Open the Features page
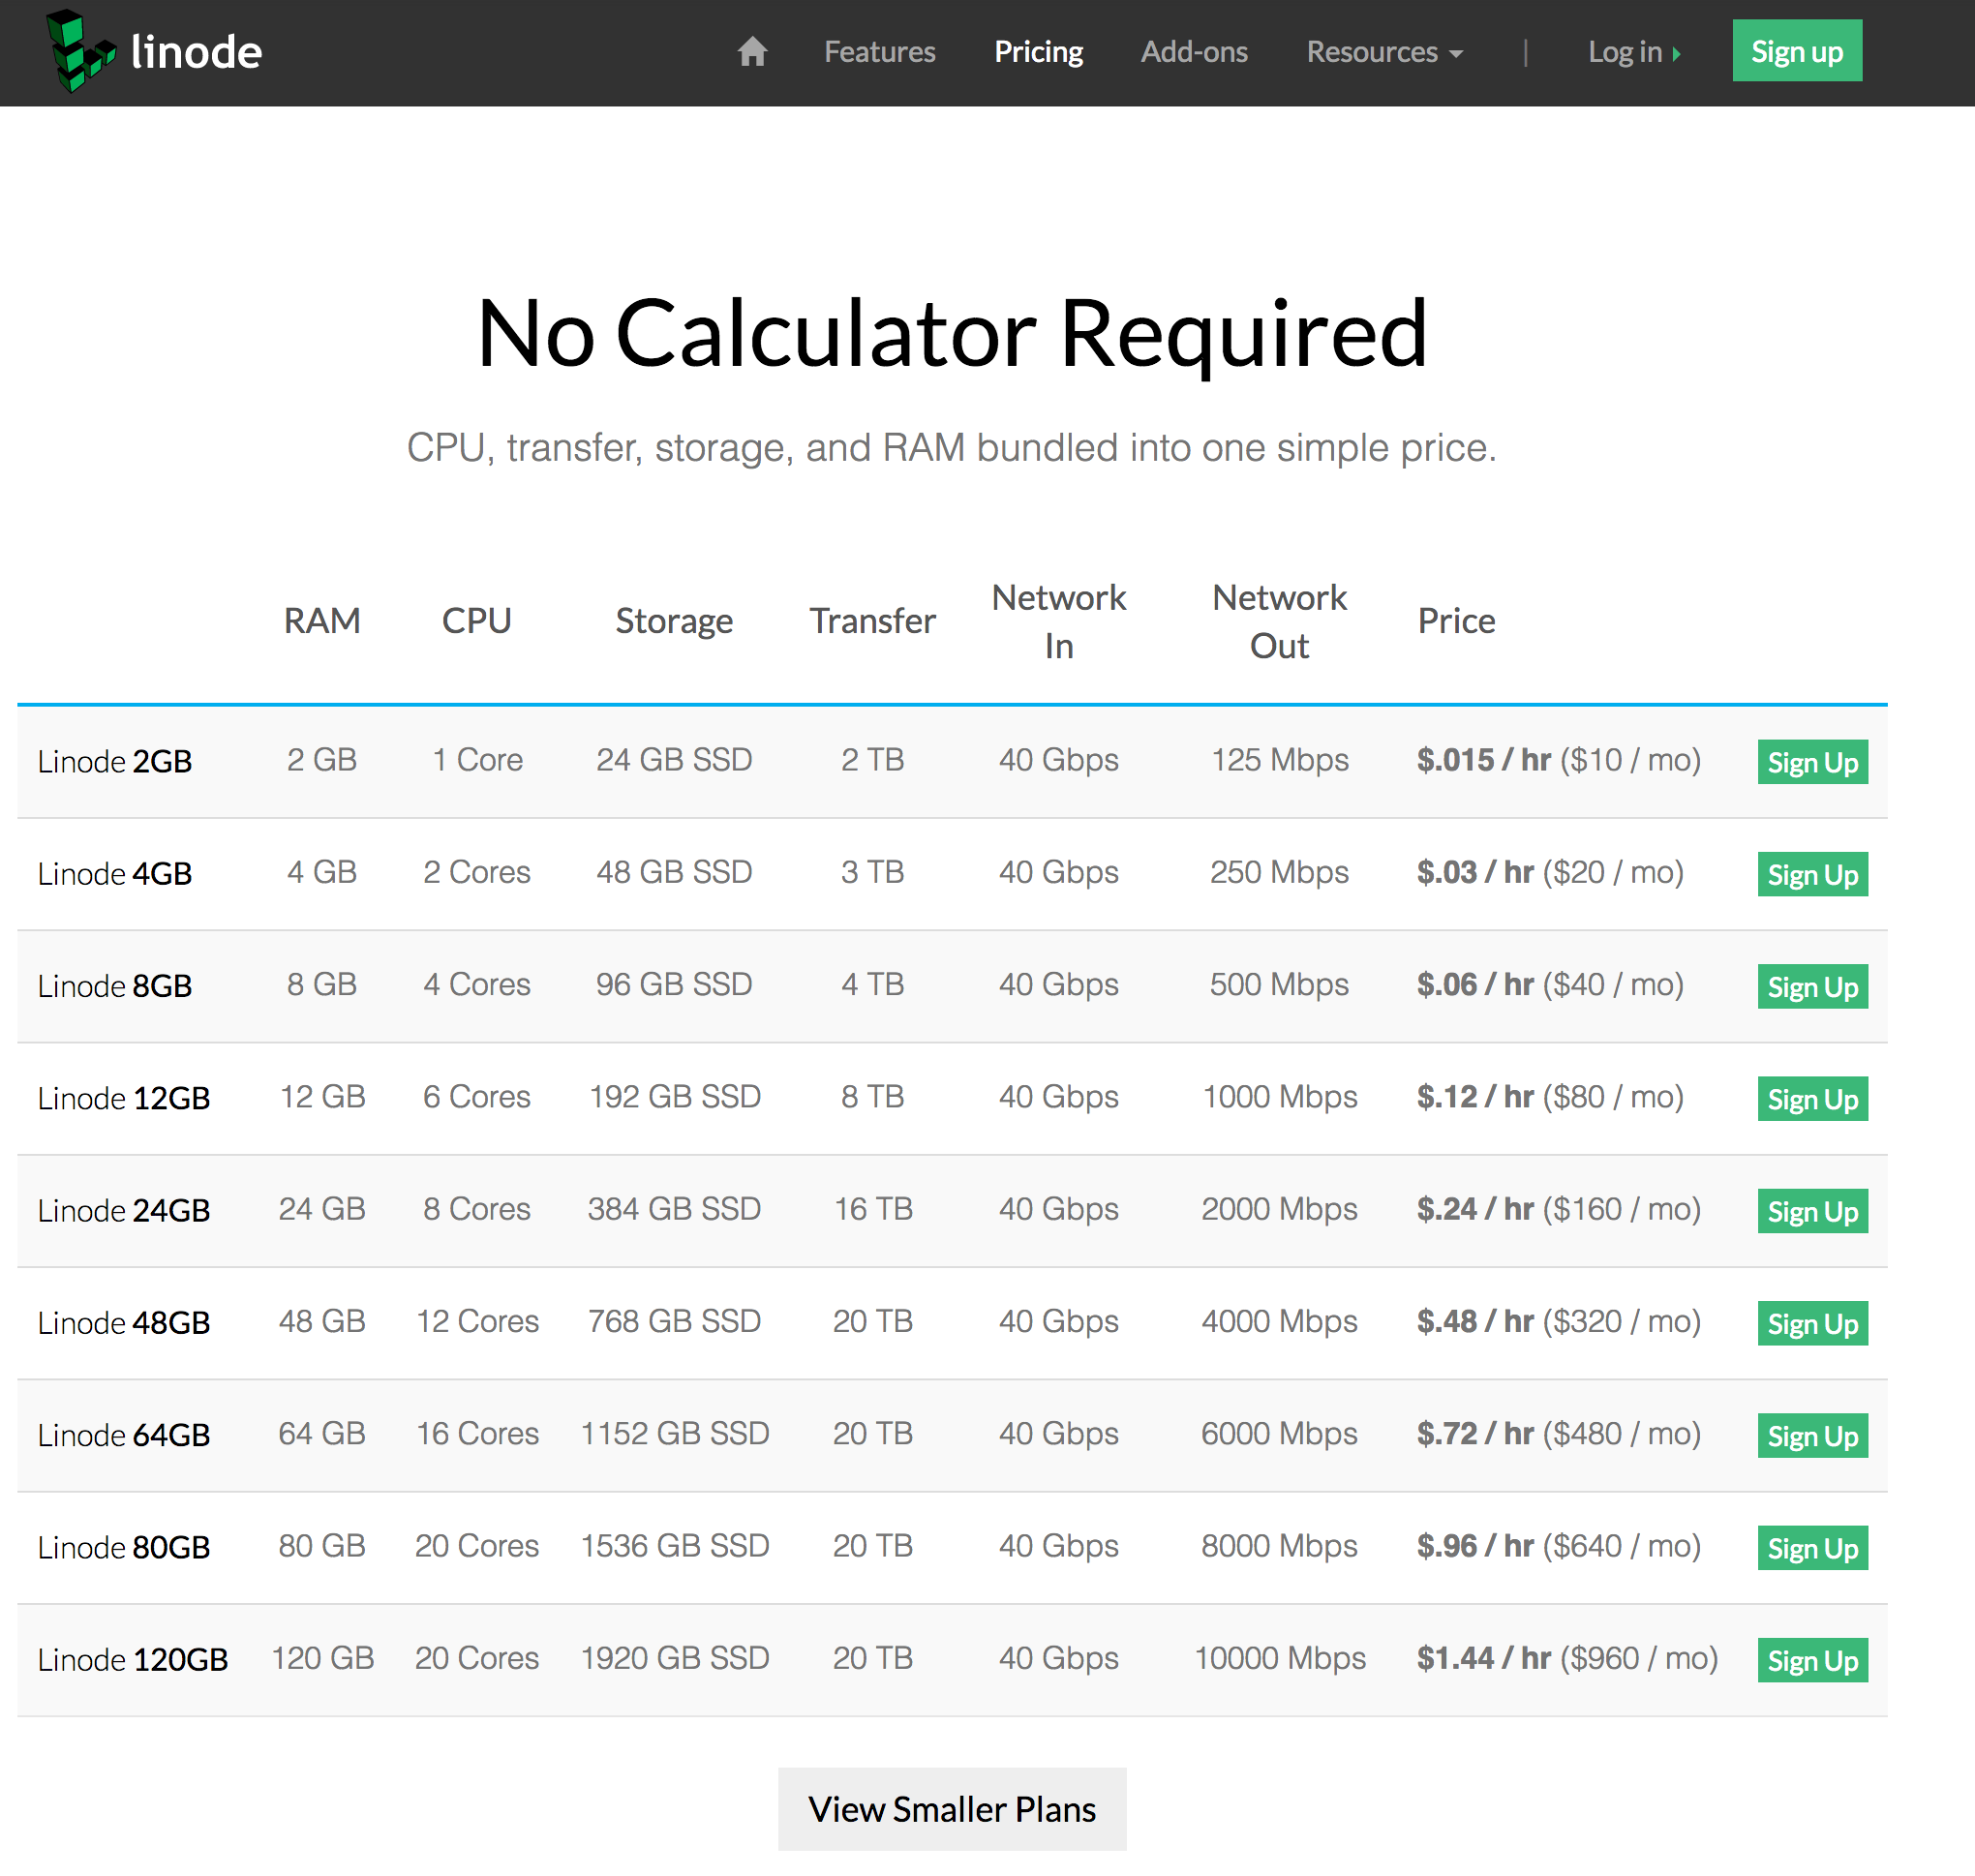This screenshot has width=1975, height=1876. tap(879, 52)
